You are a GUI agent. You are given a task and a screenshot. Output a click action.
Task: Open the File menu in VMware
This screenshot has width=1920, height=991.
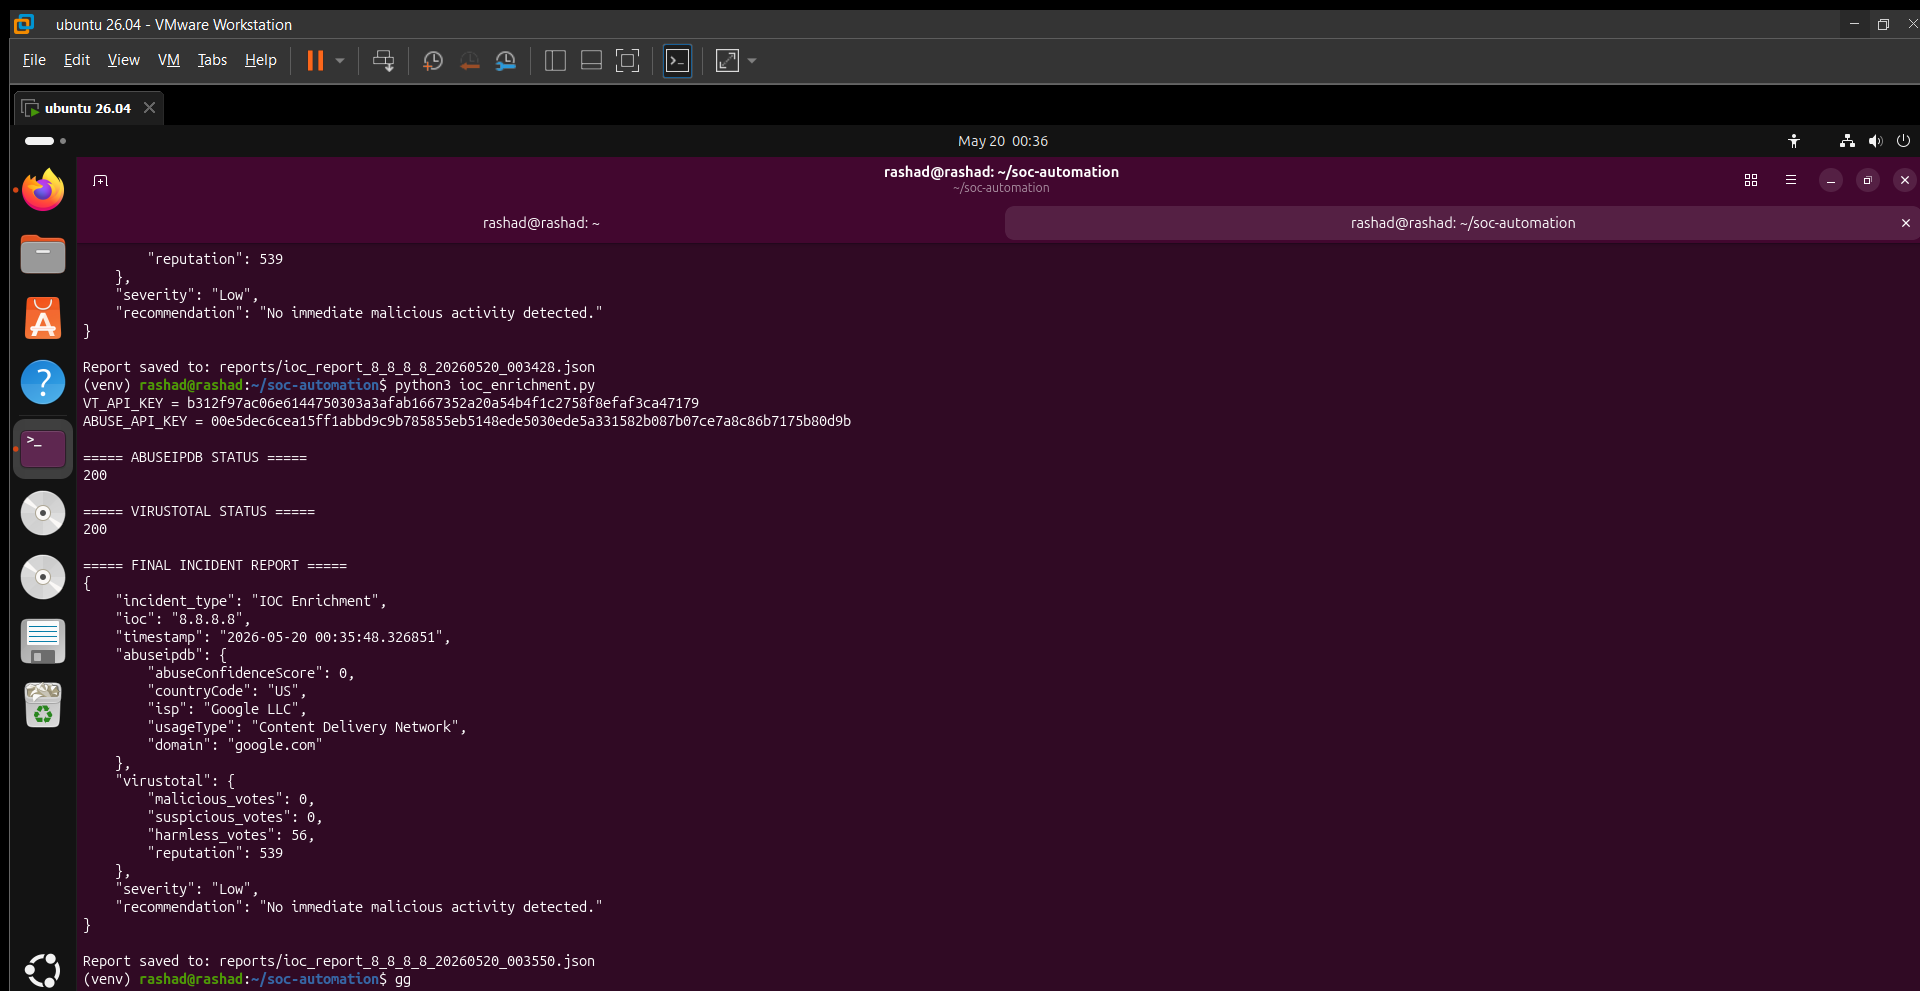[34, 60]
